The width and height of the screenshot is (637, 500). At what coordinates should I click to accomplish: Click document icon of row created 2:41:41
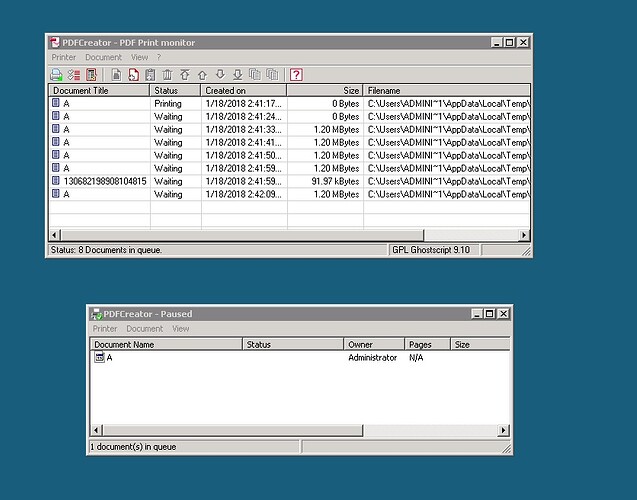(x=56, y=141)
